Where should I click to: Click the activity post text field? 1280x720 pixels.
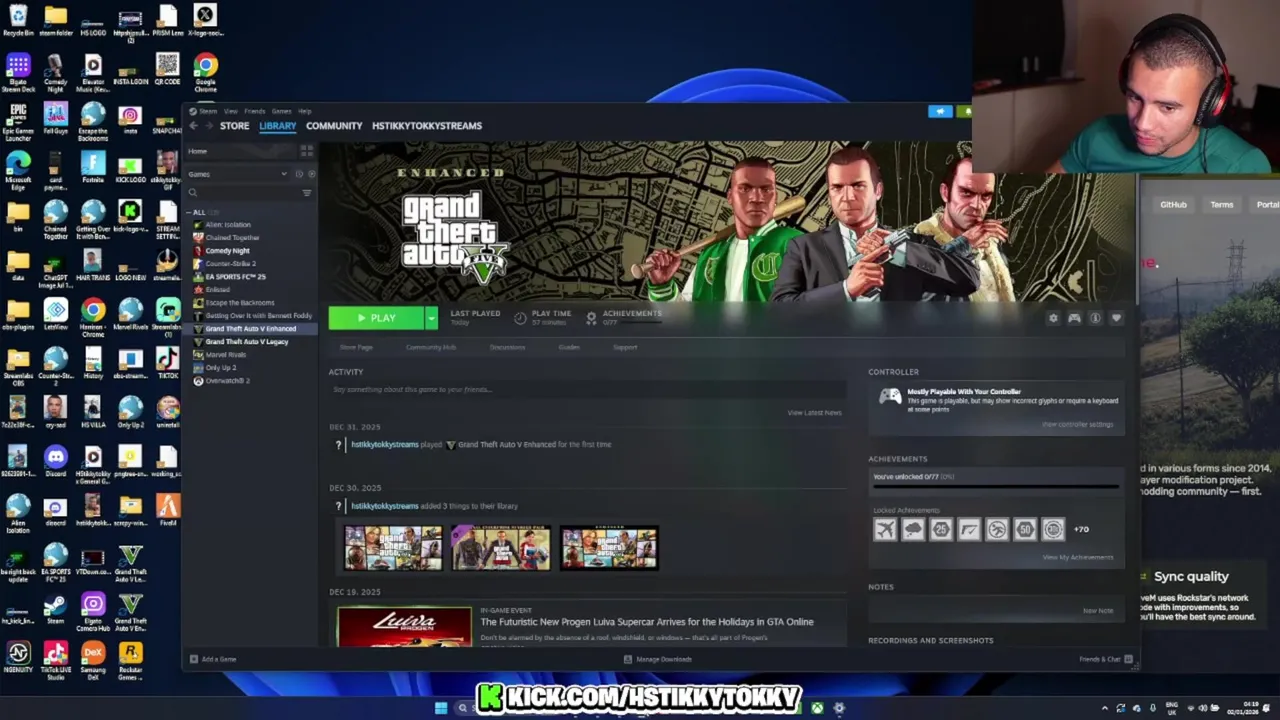(x=587, y=389)
